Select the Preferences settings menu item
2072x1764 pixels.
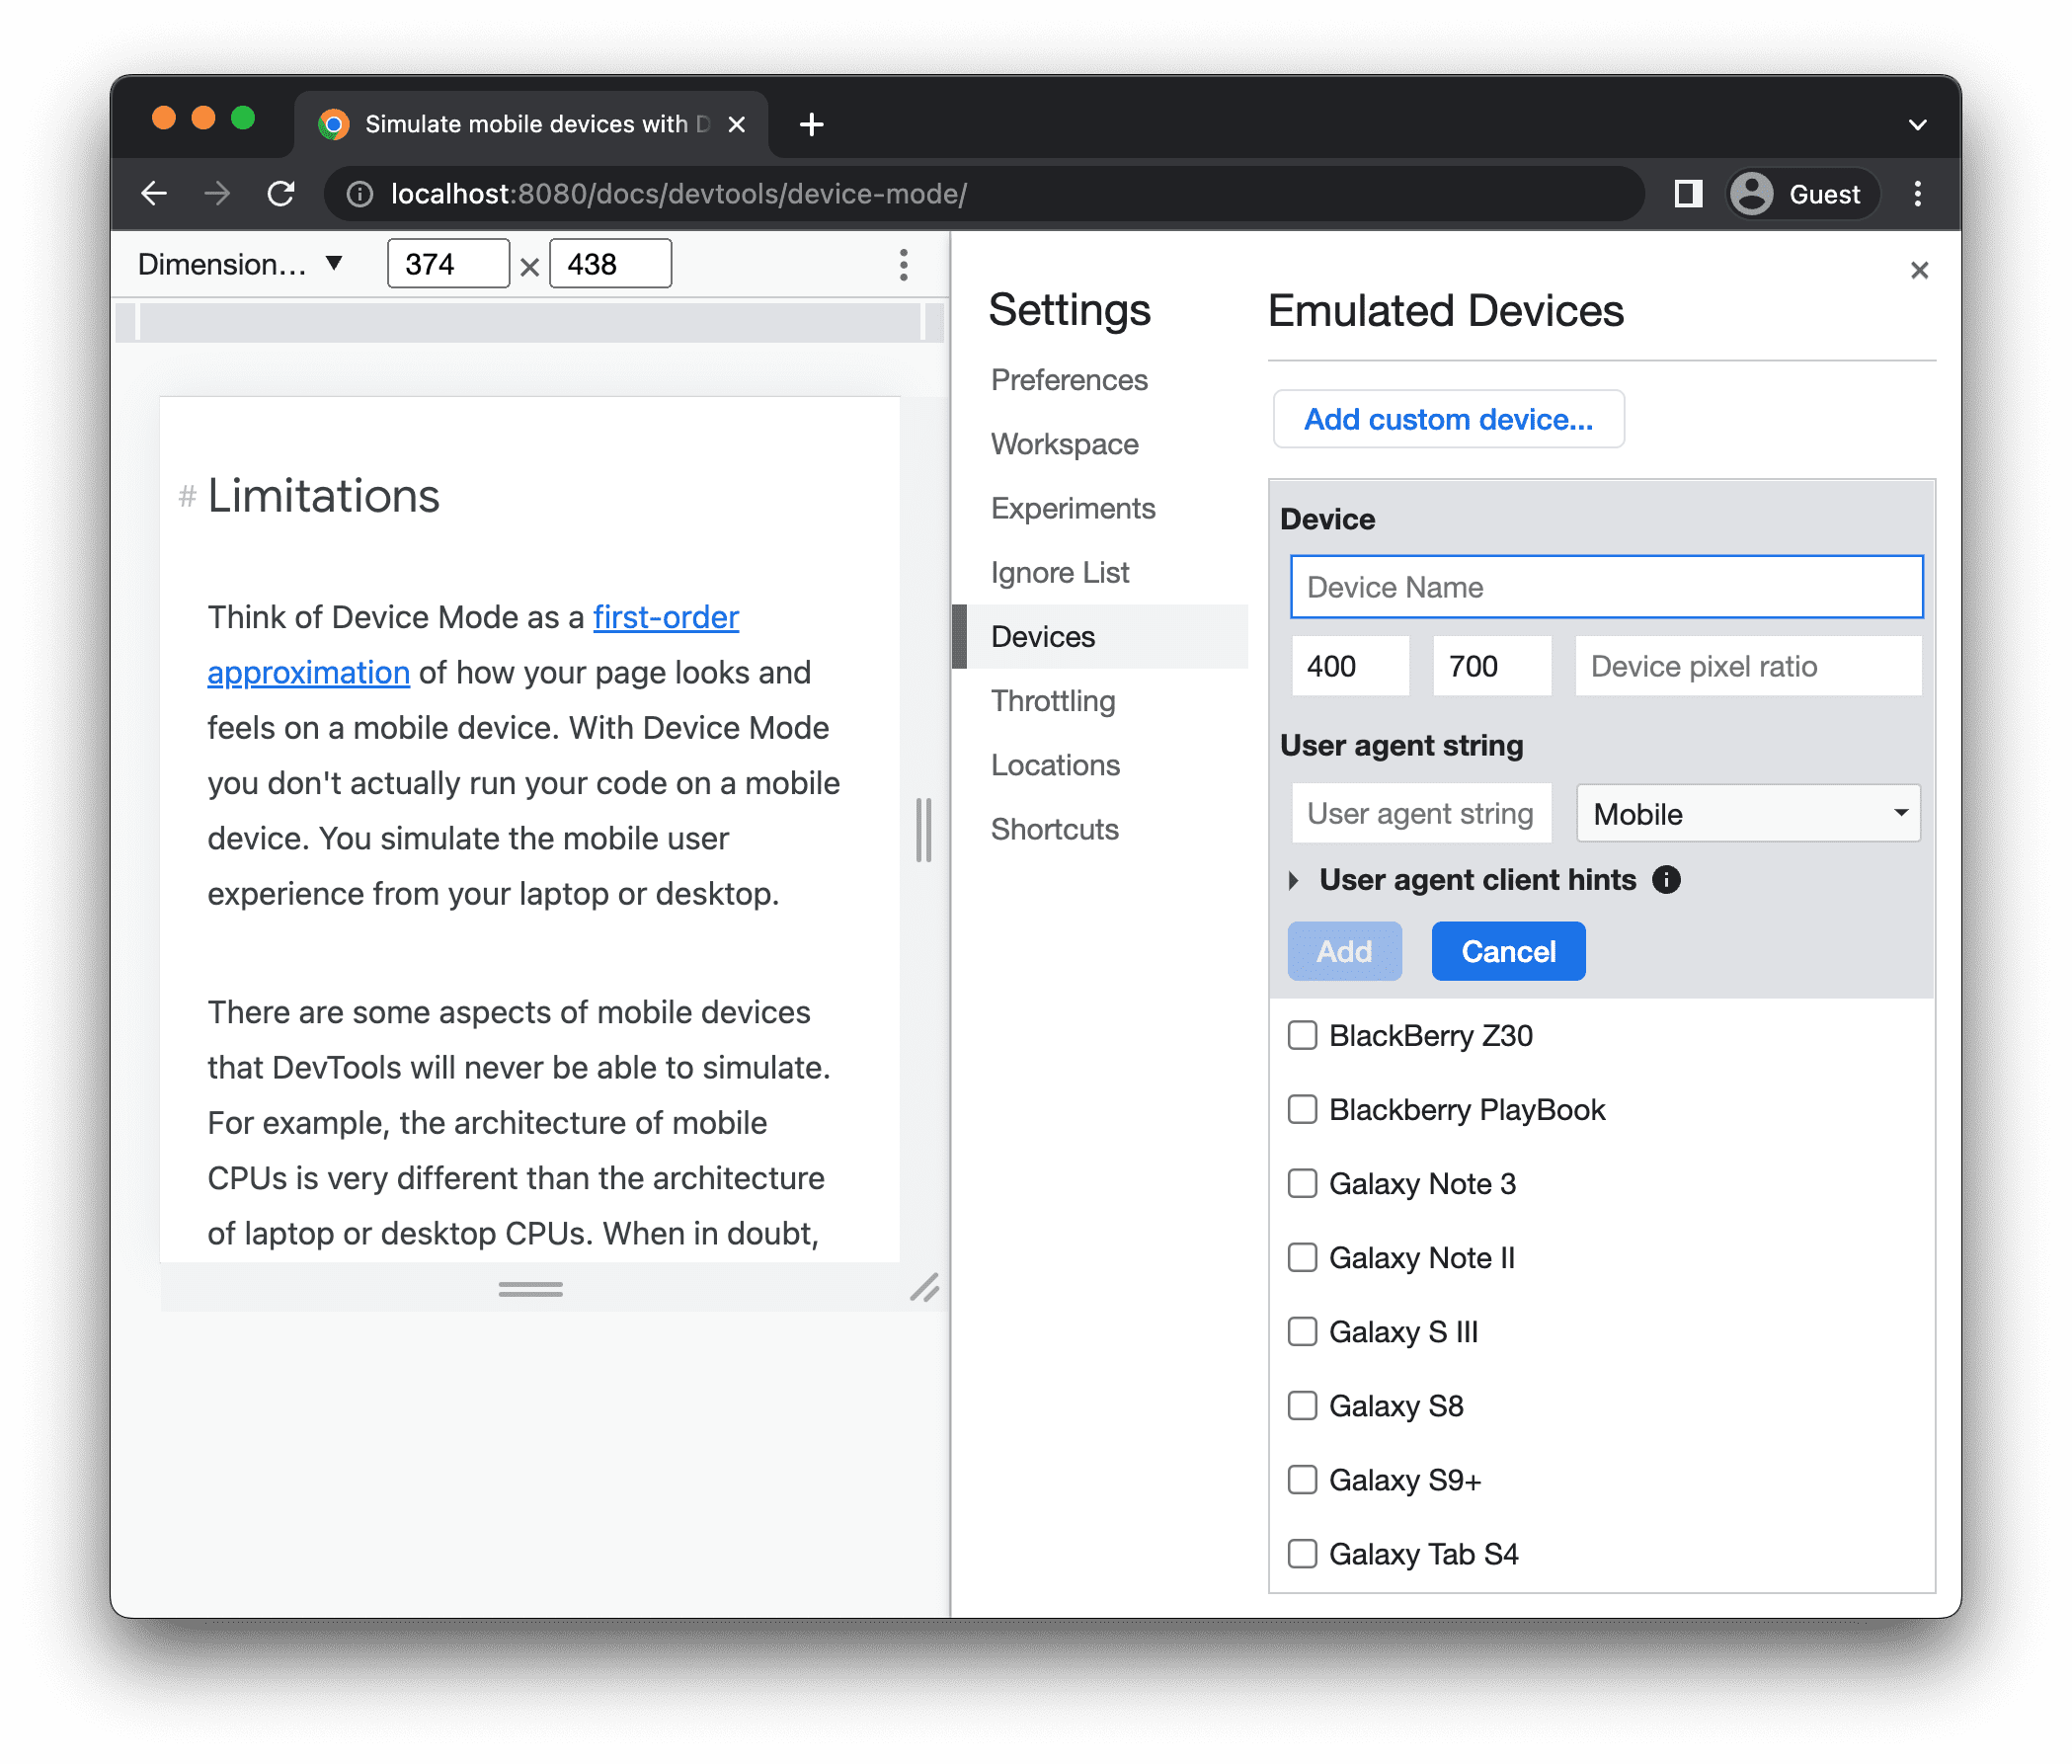tap(1068, 379)
